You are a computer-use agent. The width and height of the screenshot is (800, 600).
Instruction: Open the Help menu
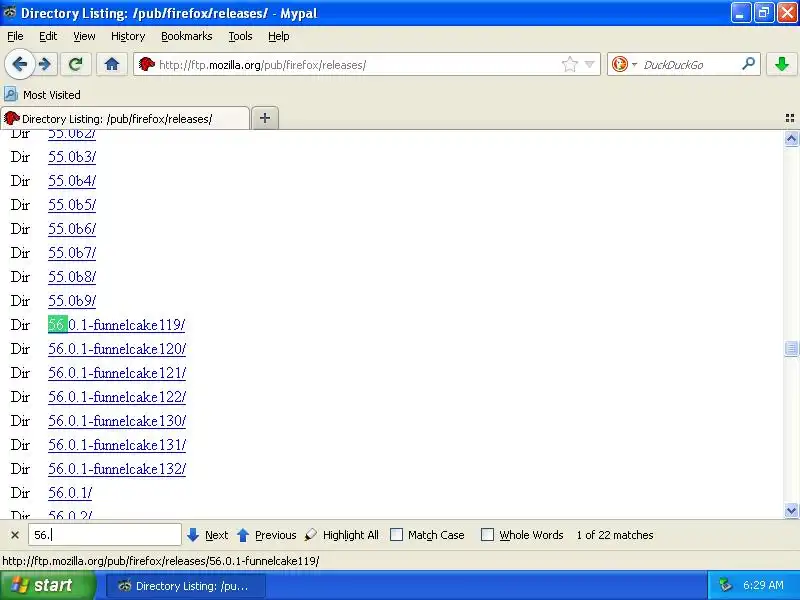tap(279, 36)
